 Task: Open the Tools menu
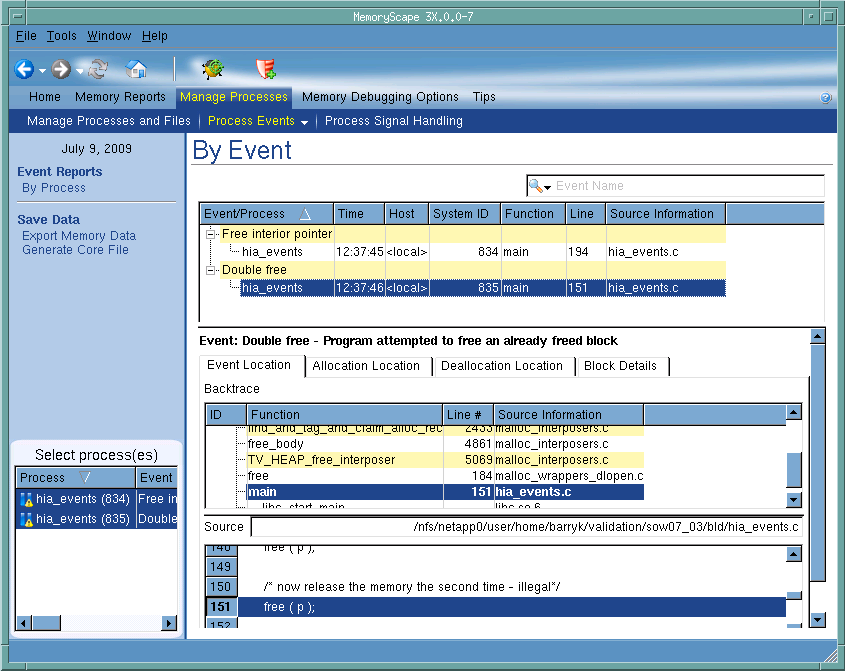click(x=61, y=36)
